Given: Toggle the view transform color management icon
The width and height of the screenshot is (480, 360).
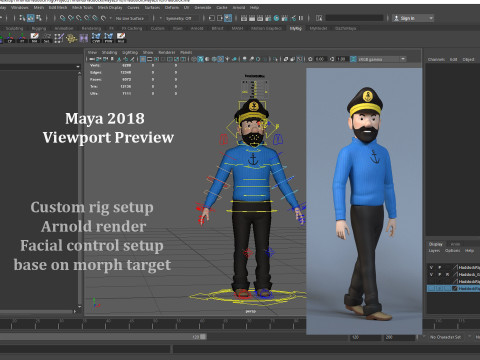Looking at the screenshot, I should coord(353,59).
